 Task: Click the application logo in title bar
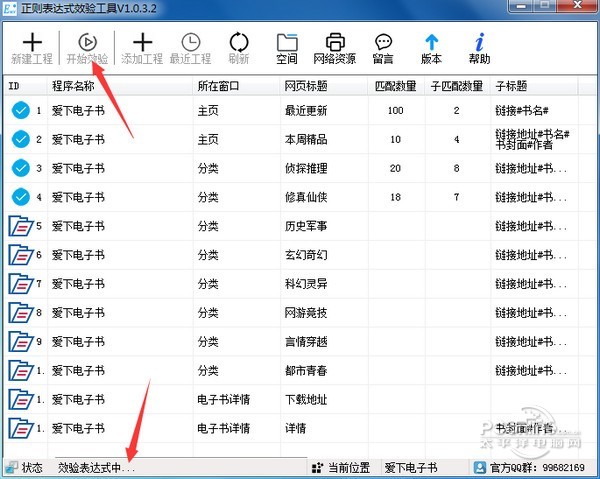[x=10, y=8]
